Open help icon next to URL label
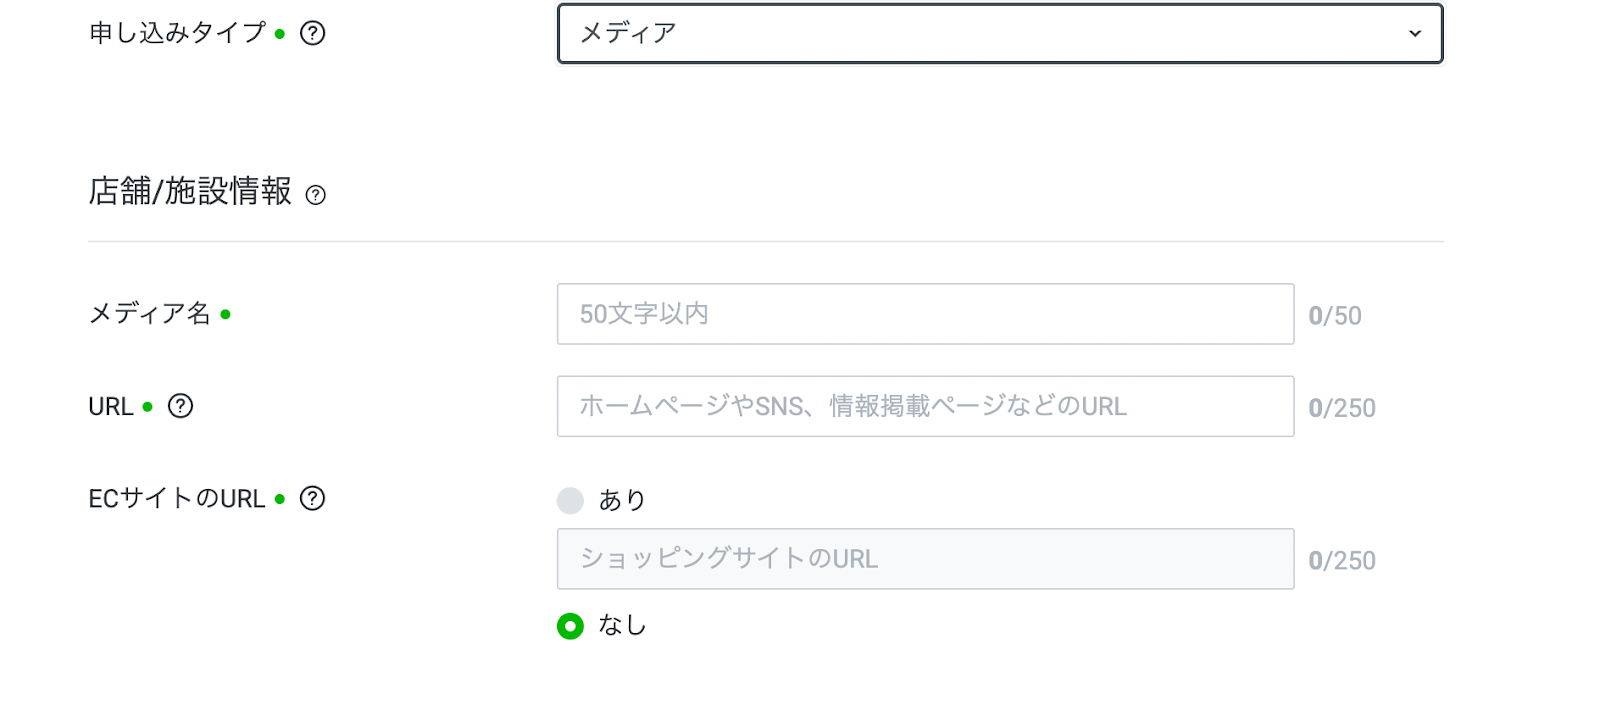The height and width of the screenshot is (705, 1600). point(180,406)
